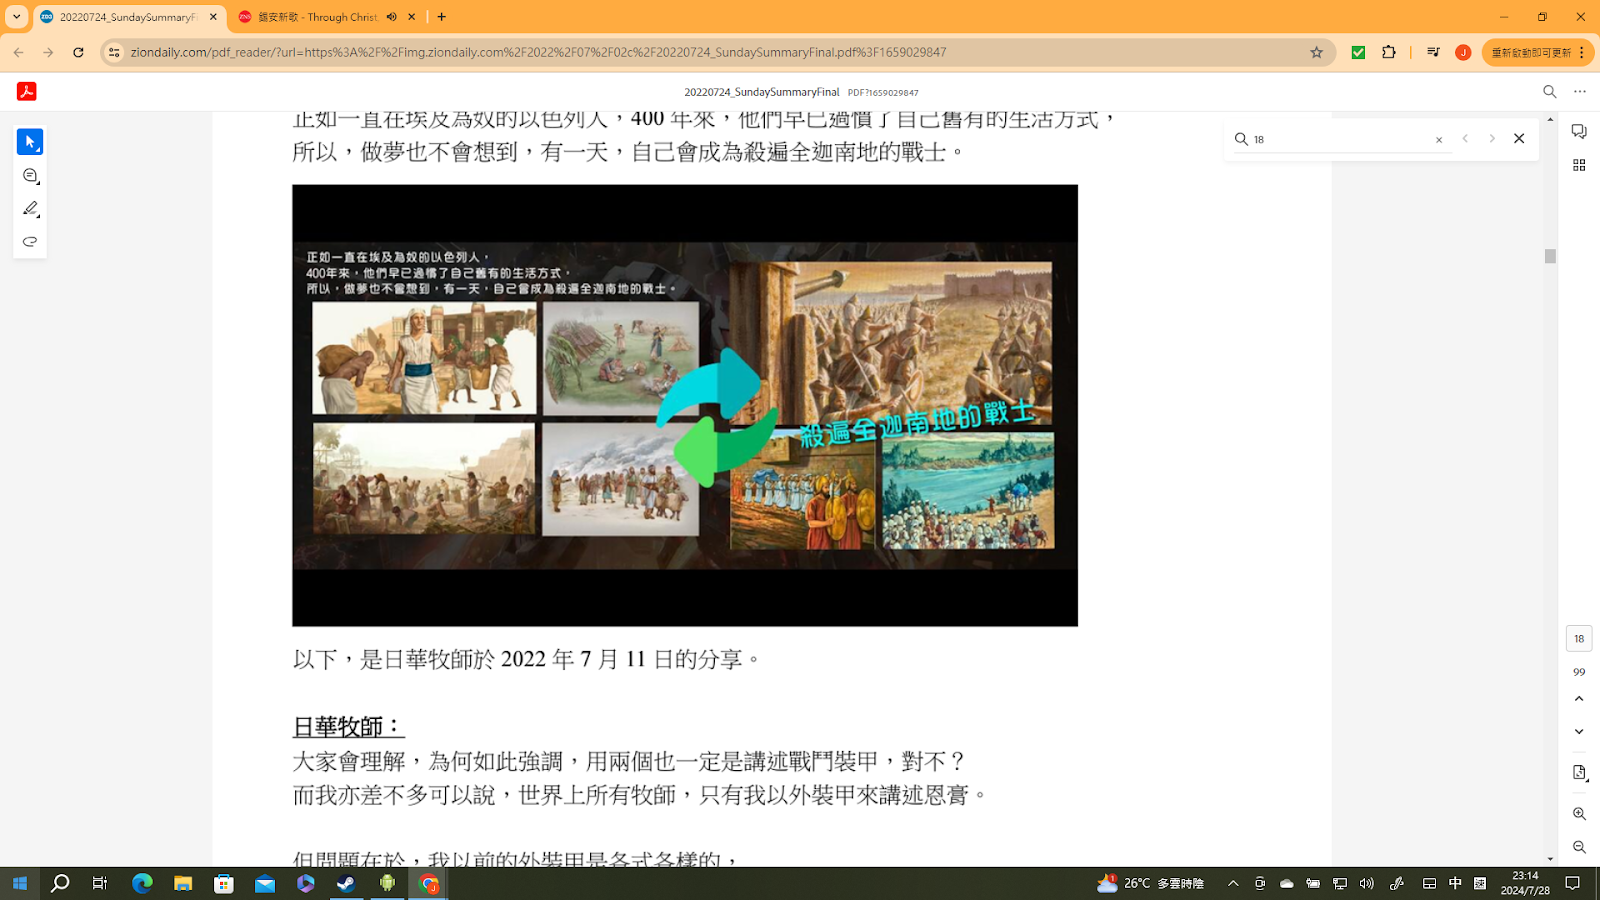This screenshot has width=1600, height=900.
Task: Clear the search text with small x
Action: click(1439, 140)
